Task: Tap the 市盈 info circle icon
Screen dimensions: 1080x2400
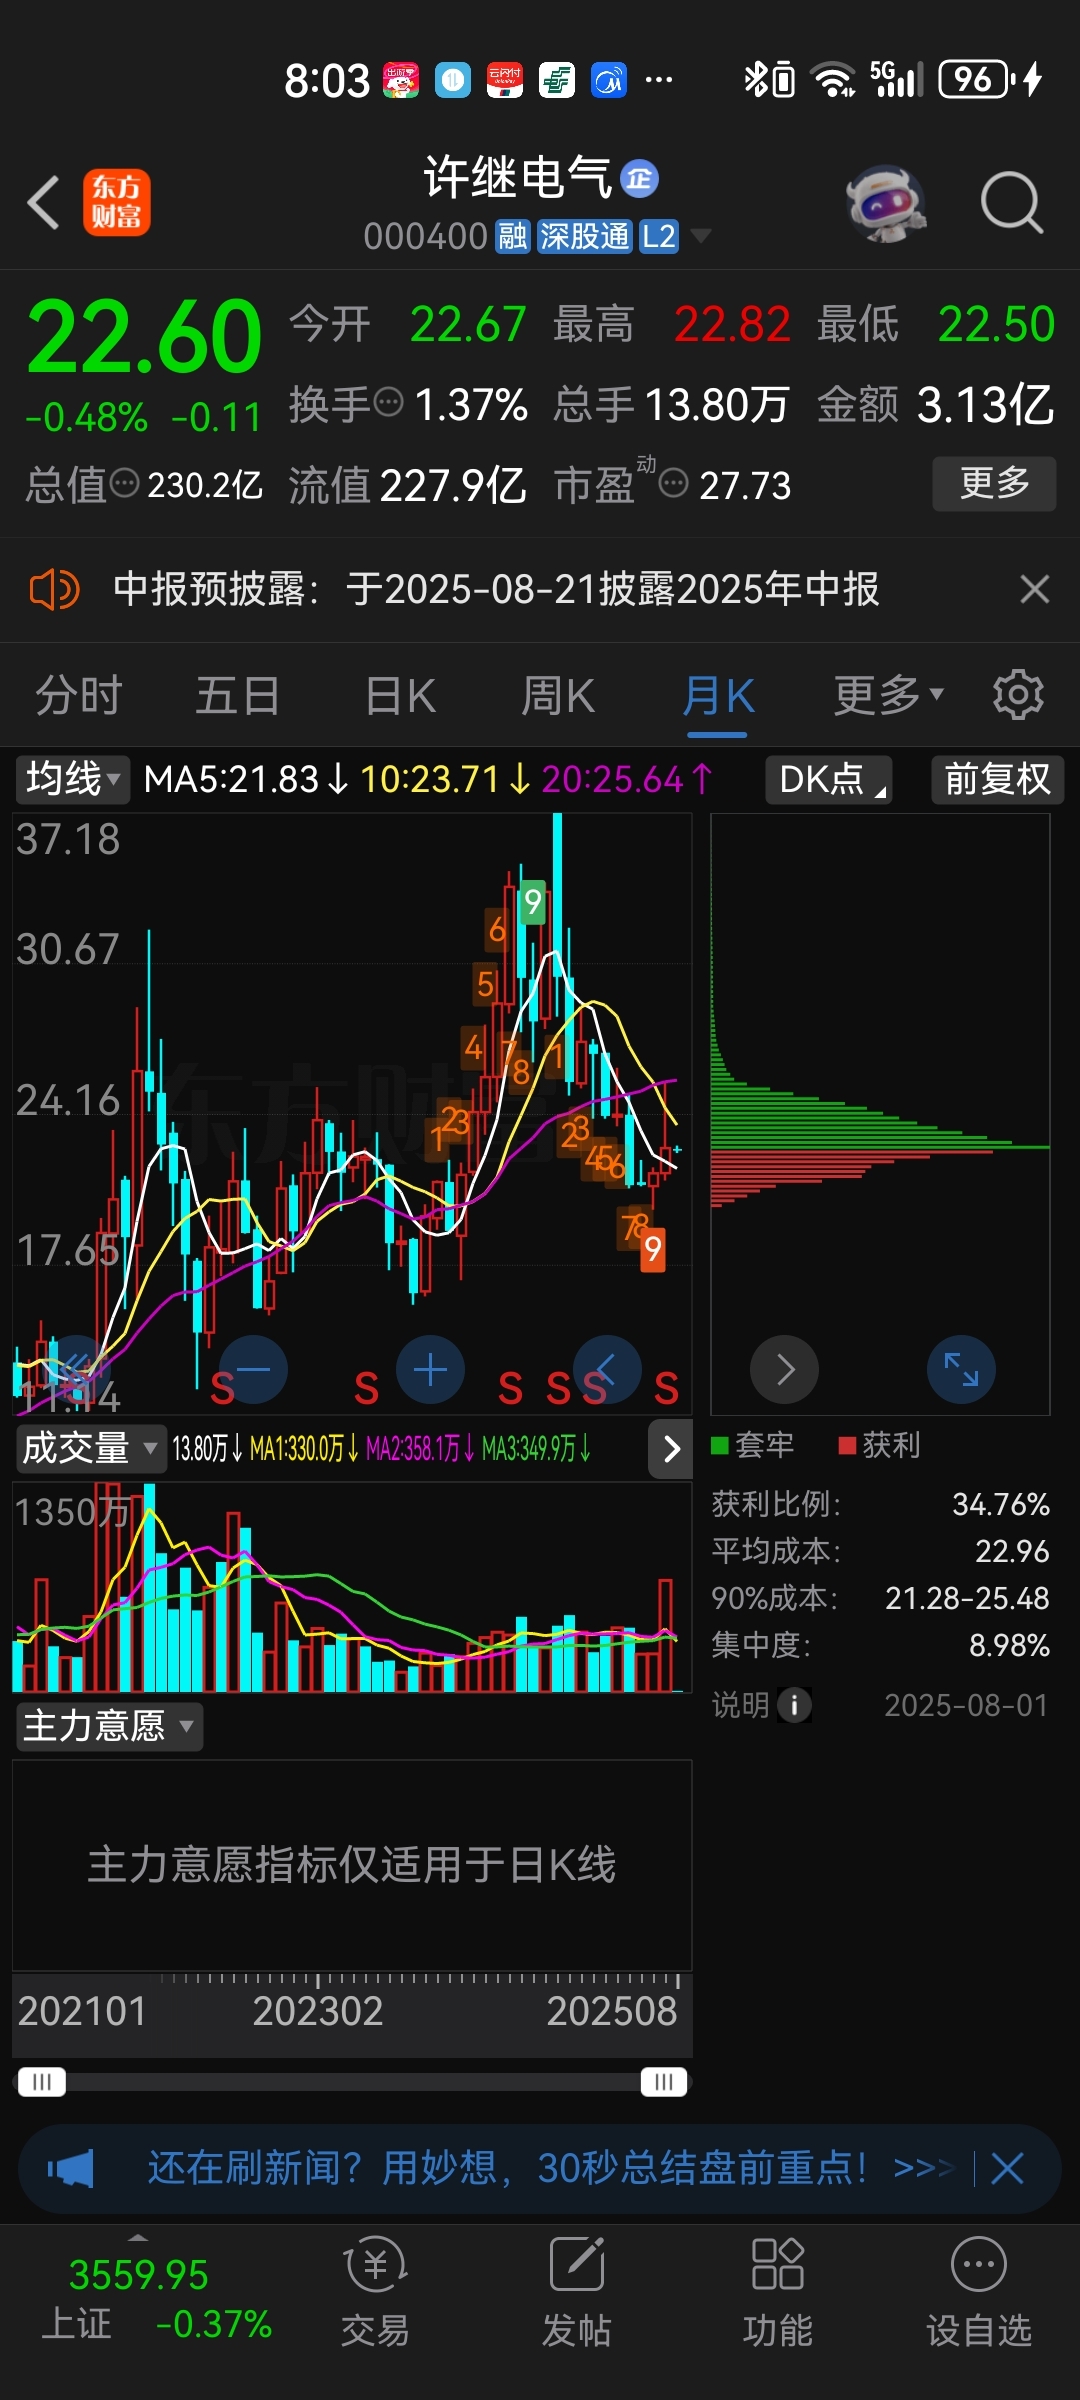Action: point(674,484)
